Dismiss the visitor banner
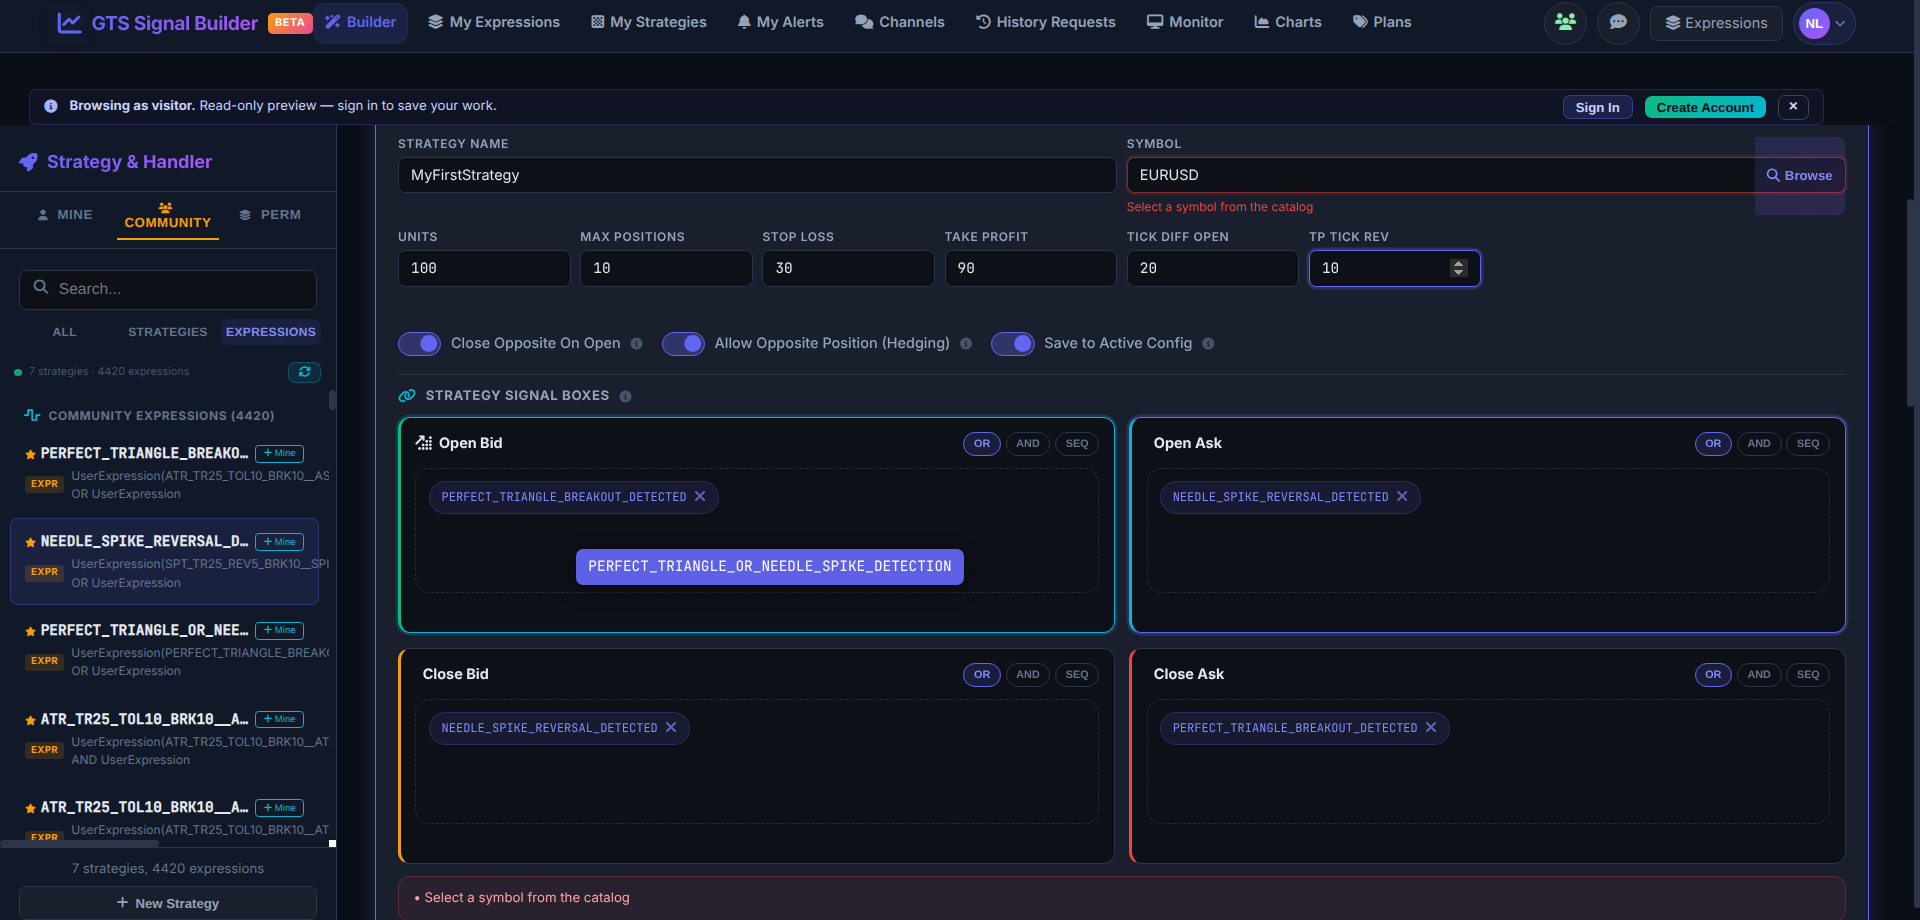The image size is (1920, 920). 1793,106
